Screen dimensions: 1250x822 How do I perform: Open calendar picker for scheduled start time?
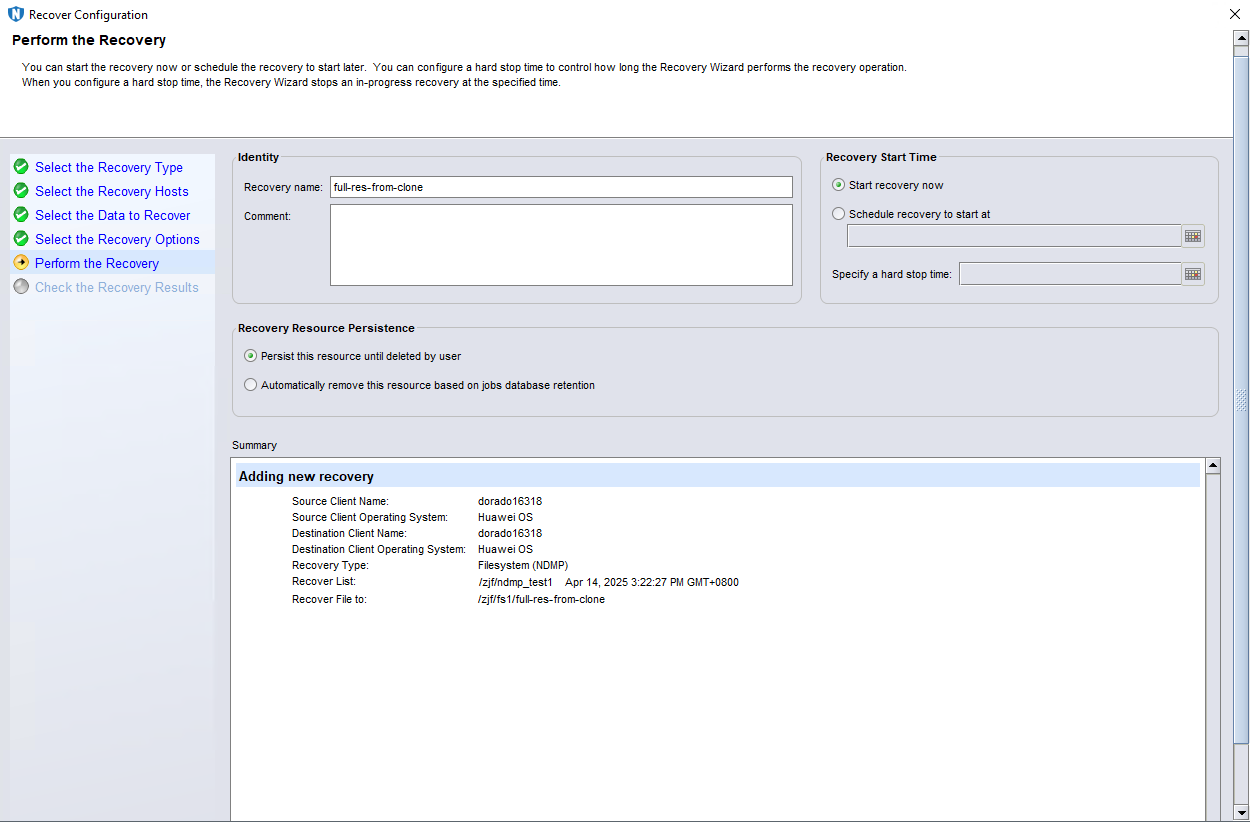(x=1193, y=236)
